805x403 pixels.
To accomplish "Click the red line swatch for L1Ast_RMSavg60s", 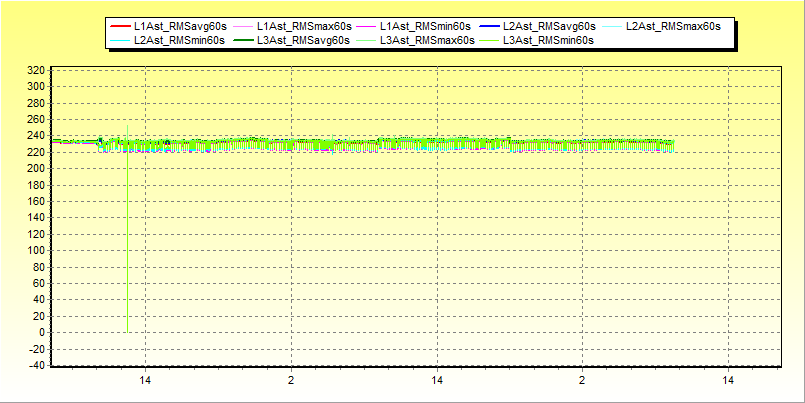I will (120, 26).
